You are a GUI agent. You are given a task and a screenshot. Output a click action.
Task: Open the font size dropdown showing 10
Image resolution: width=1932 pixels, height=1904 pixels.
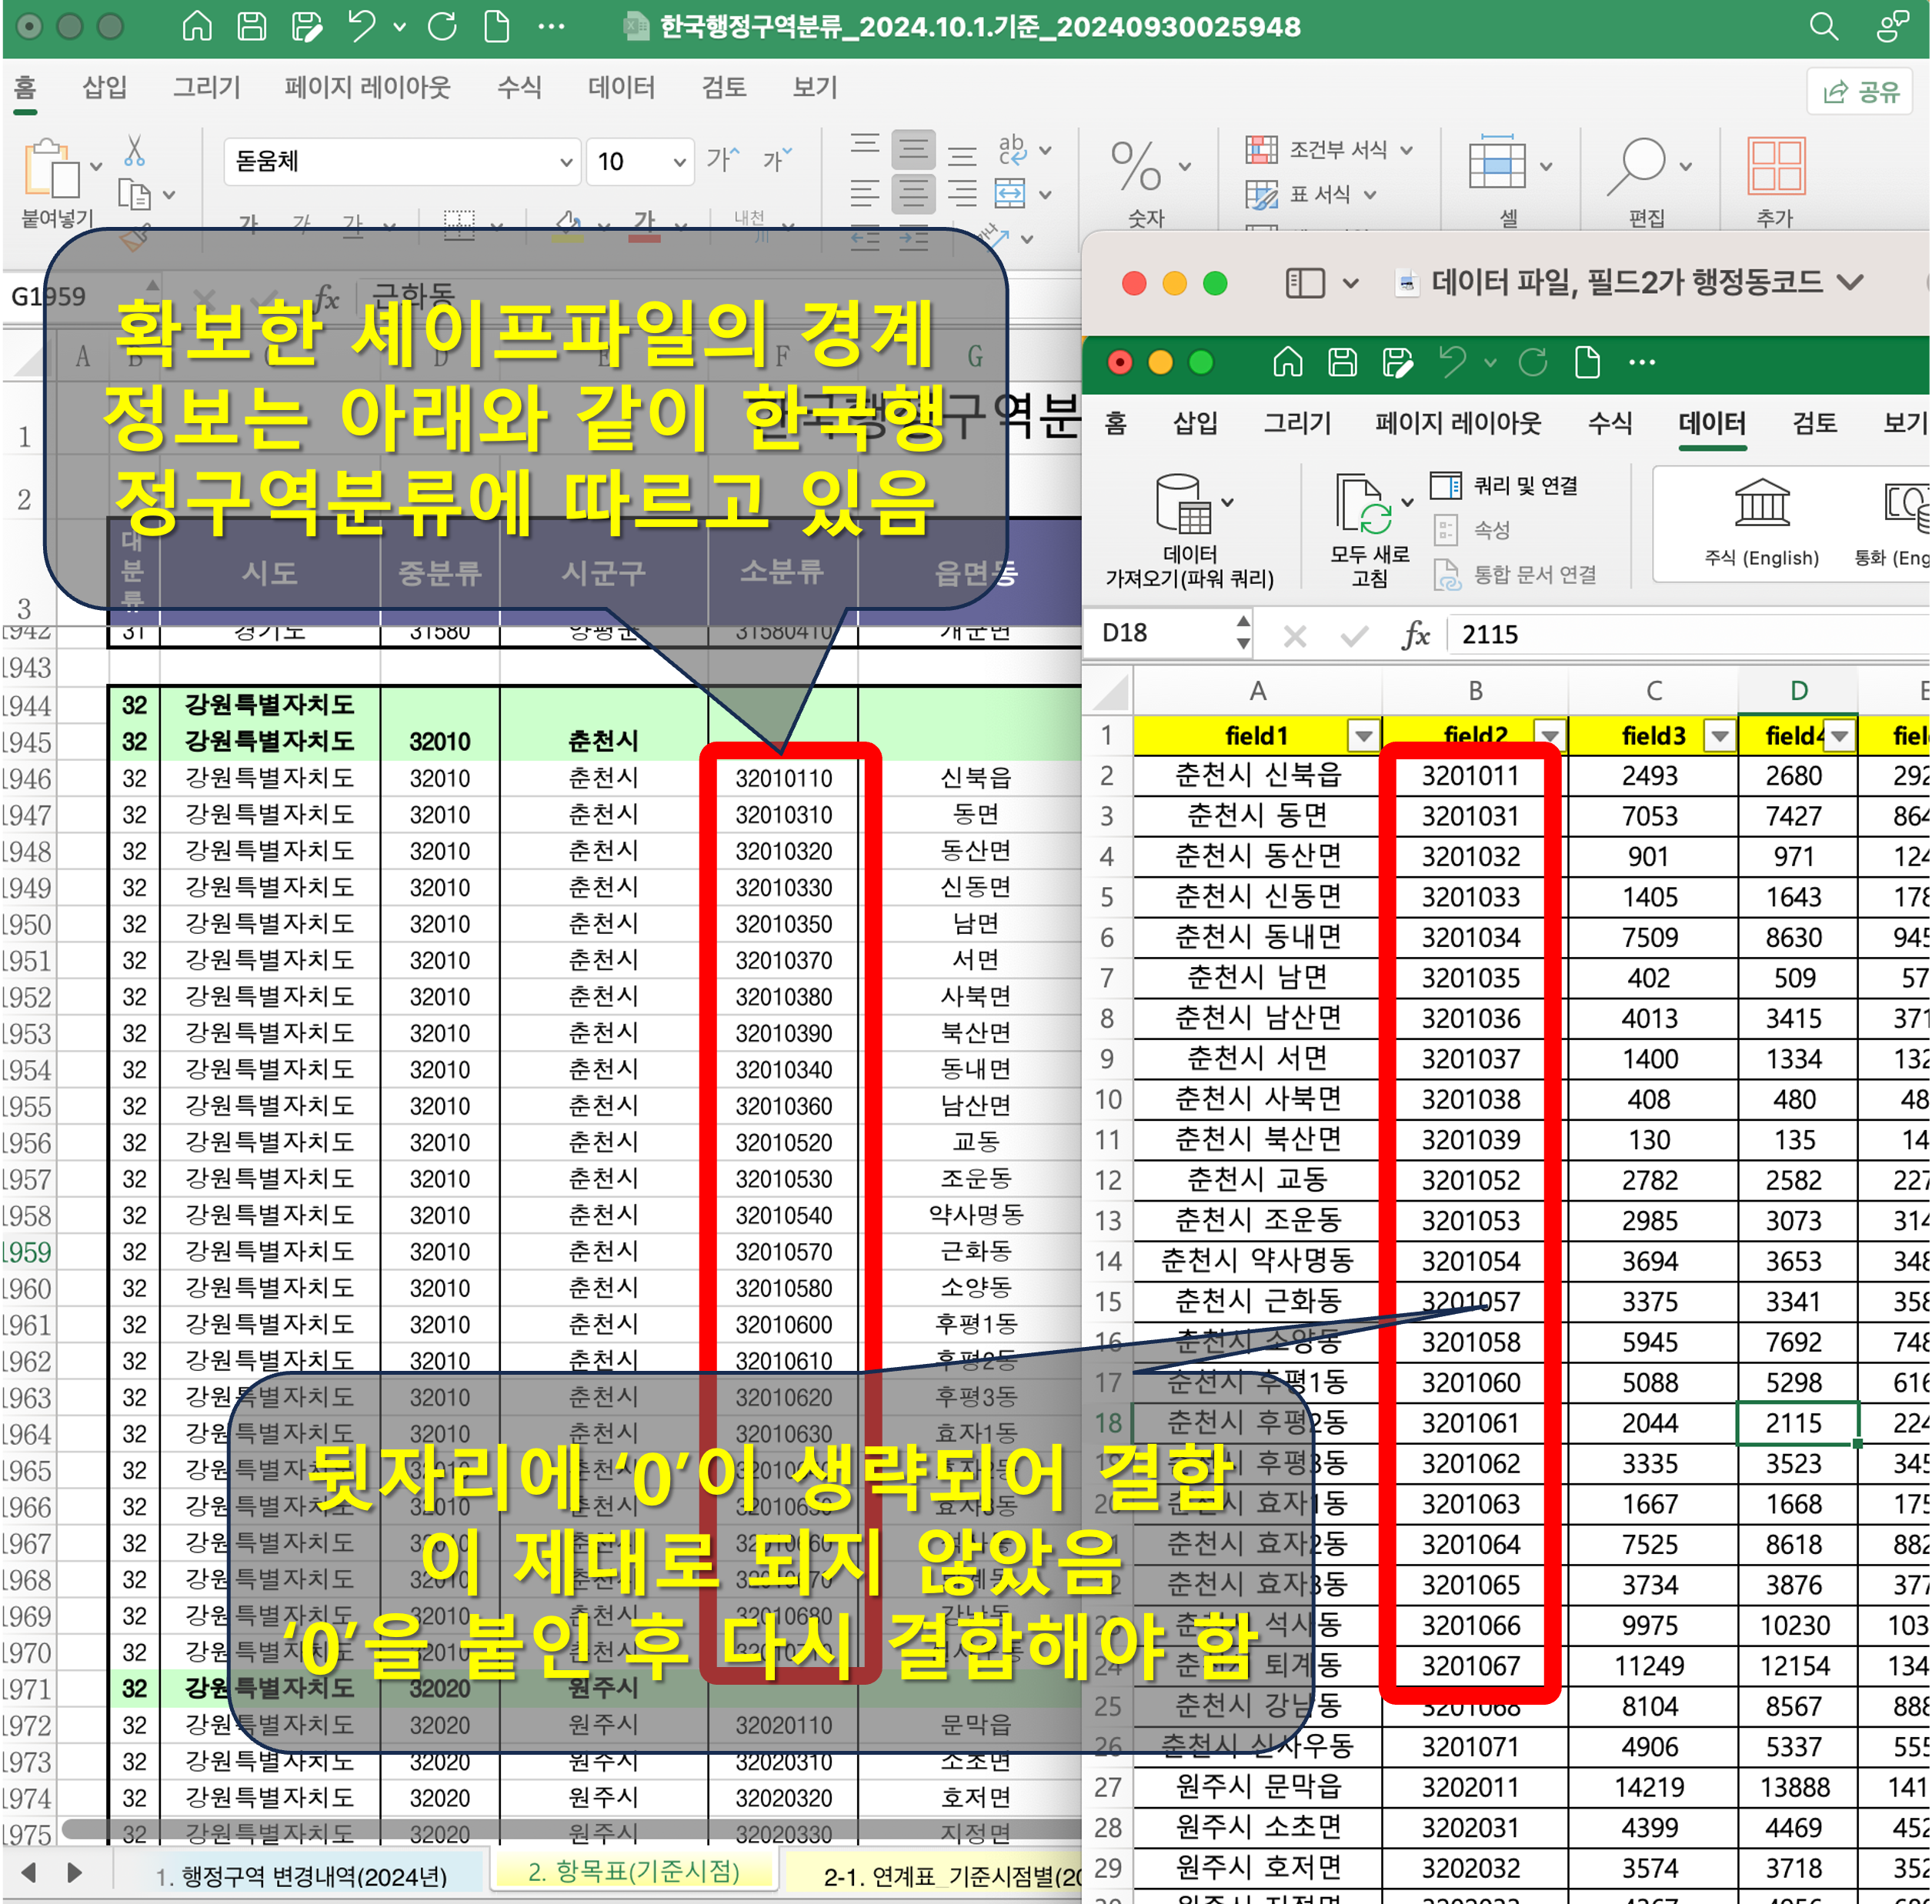pos(679,162)
